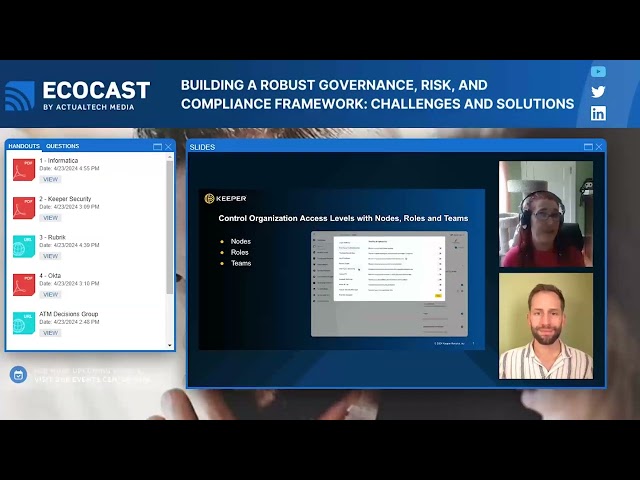View the 3 - Rubrik handout
The height and width of the screenshot is (480, 640).
51,256
